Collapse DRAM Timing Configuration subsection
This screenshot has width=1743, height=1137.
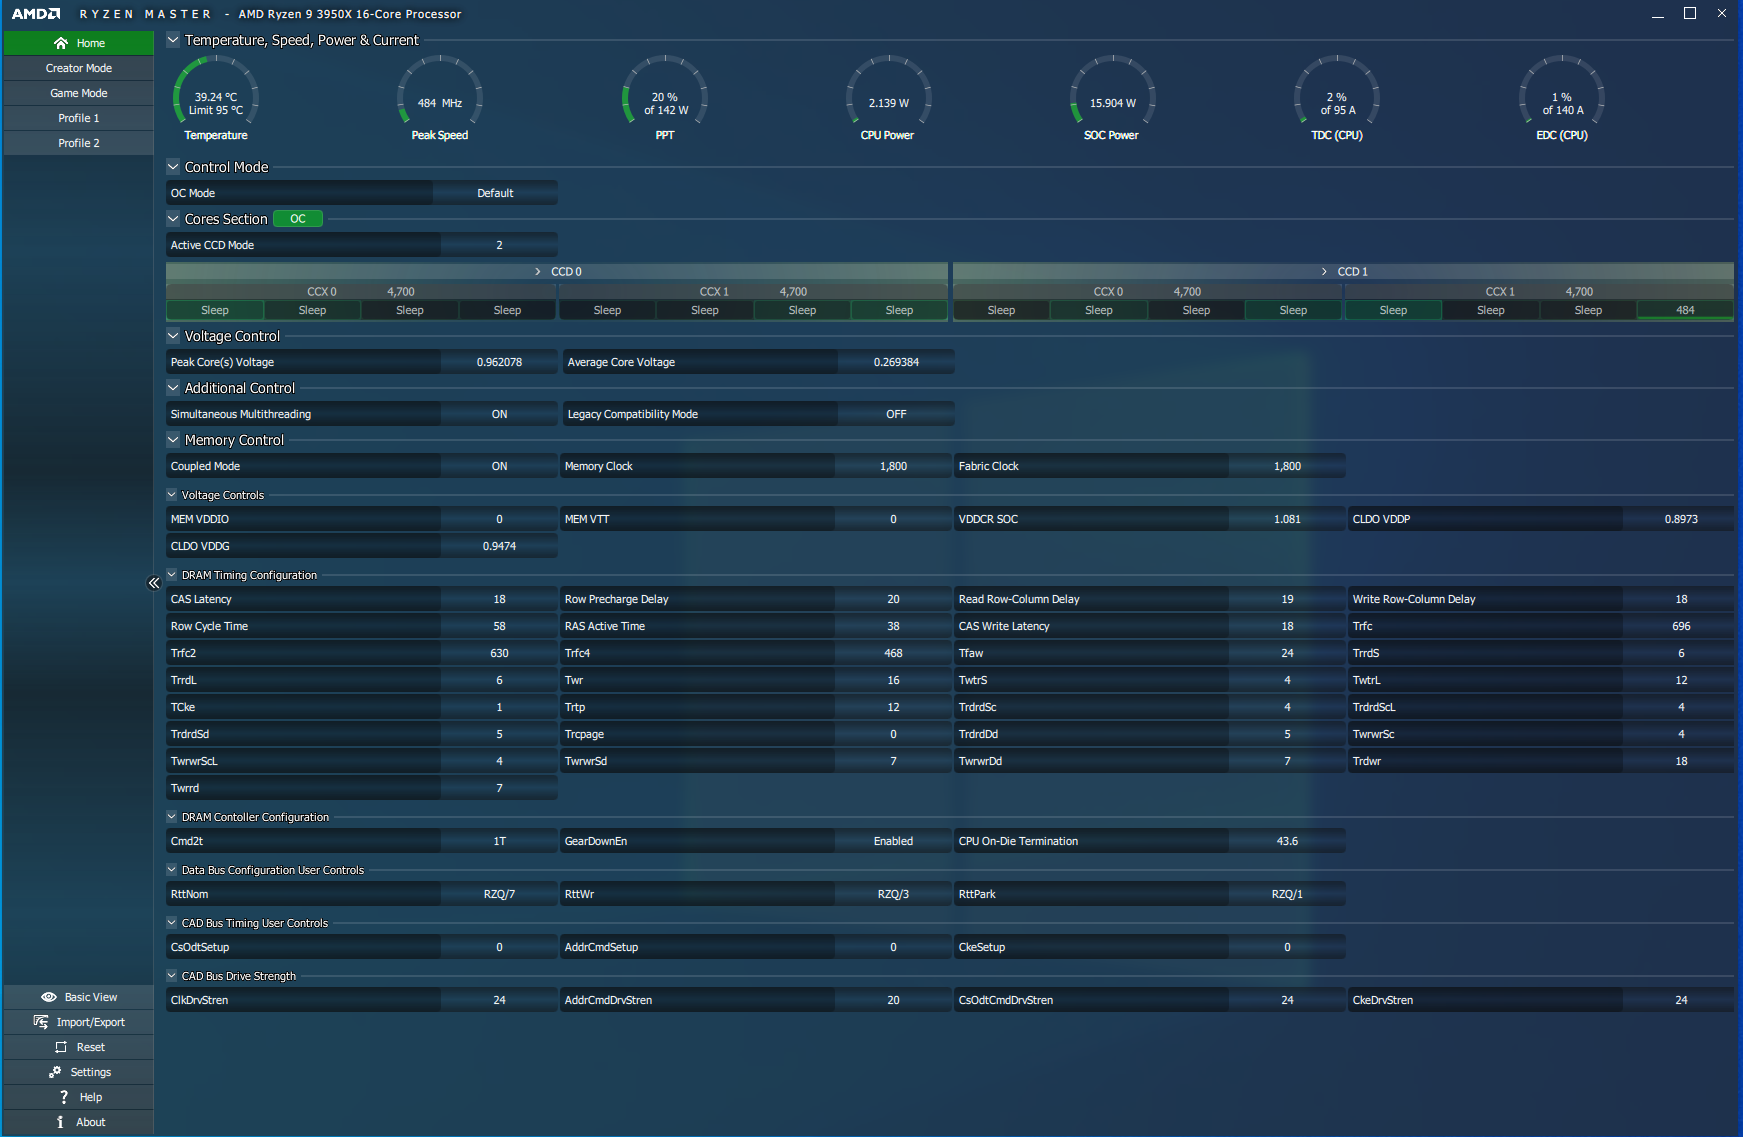172,575
